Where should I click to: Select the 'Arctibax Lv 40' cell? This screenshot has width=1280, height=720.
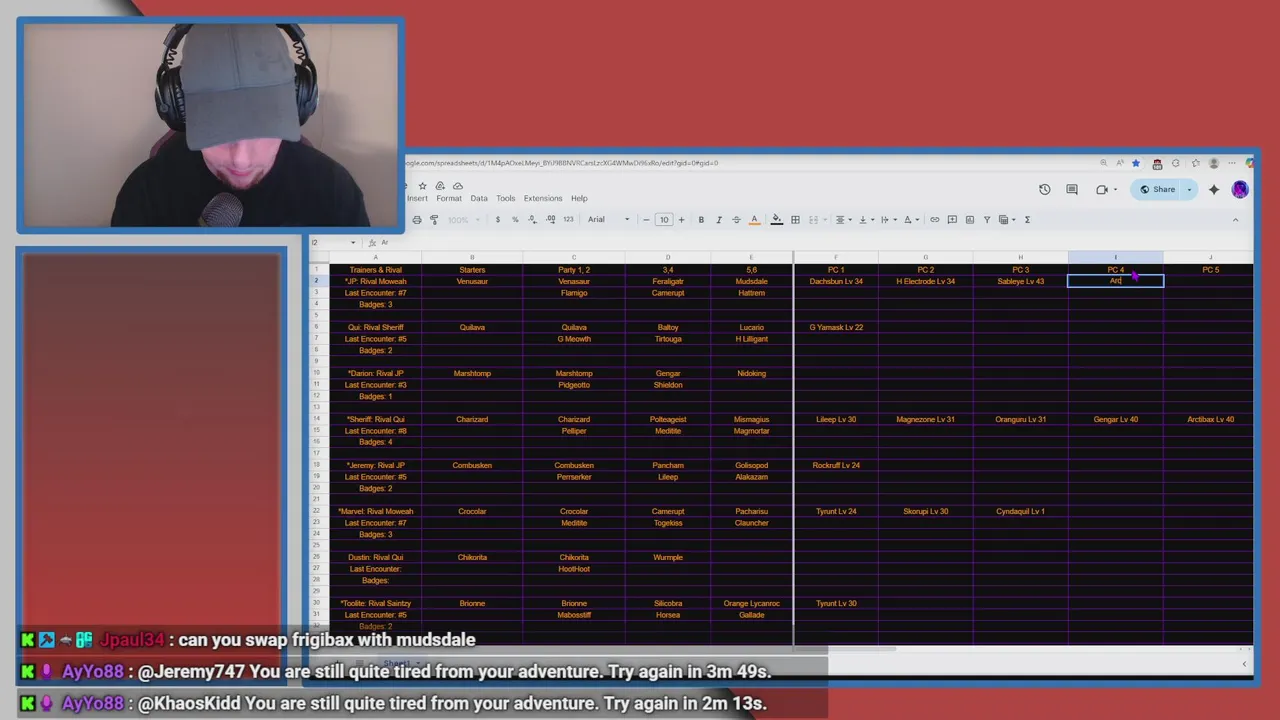pyautogui.click(x=1210, y=419)
